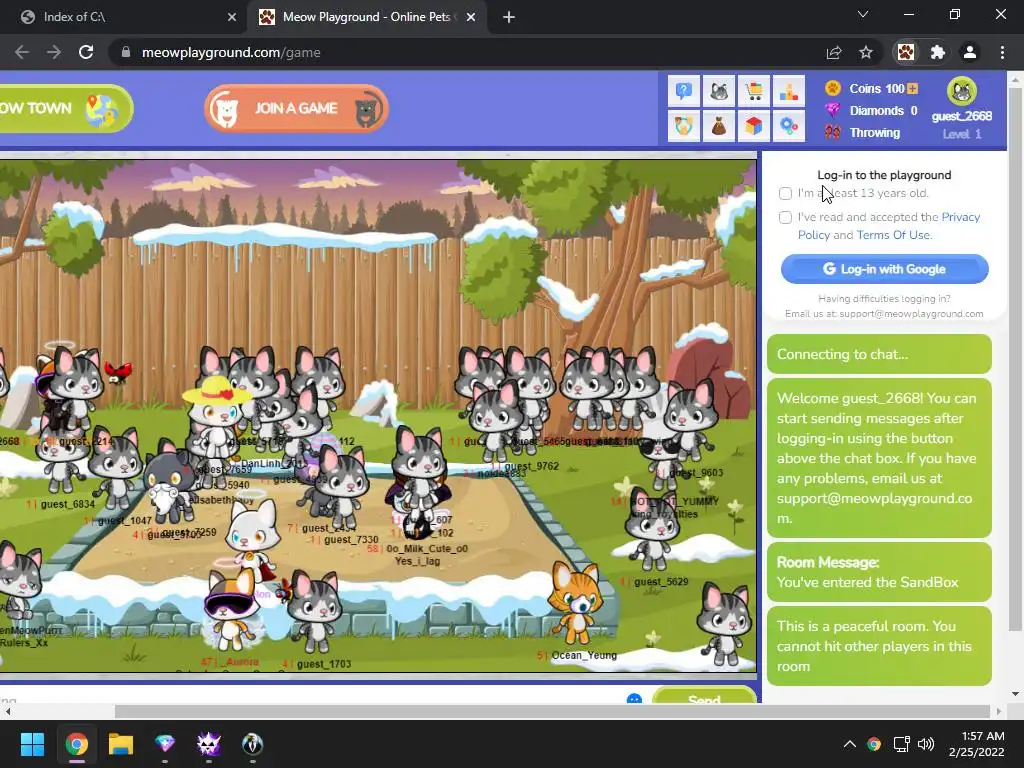This screenshot has width=1024, height=768.
Task: Switch to the Index of C:\ tab
Action: pos(124,17)
